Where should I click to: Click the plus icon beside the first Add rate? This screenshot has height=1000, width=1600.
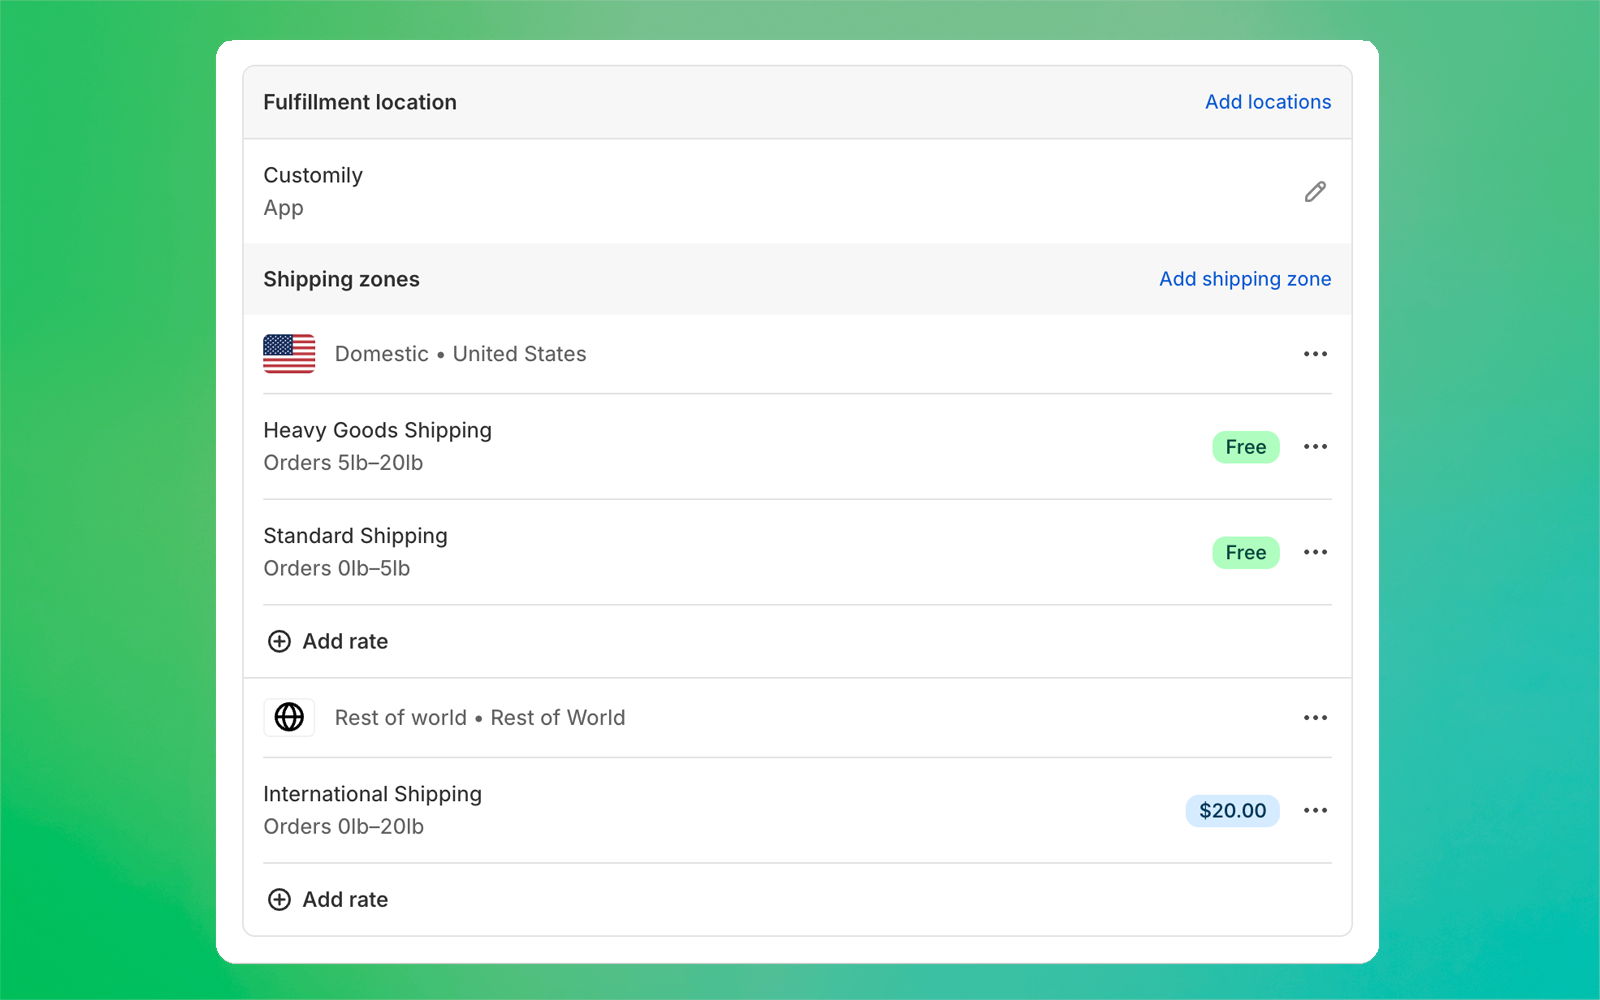click(279, 641)
